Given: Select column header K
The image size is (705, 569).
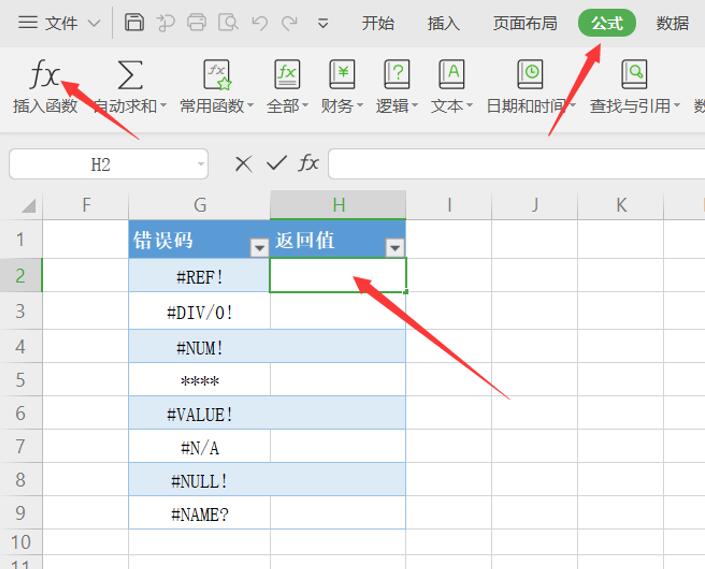Looking at the screenshot, I should [x=620, y=205].
